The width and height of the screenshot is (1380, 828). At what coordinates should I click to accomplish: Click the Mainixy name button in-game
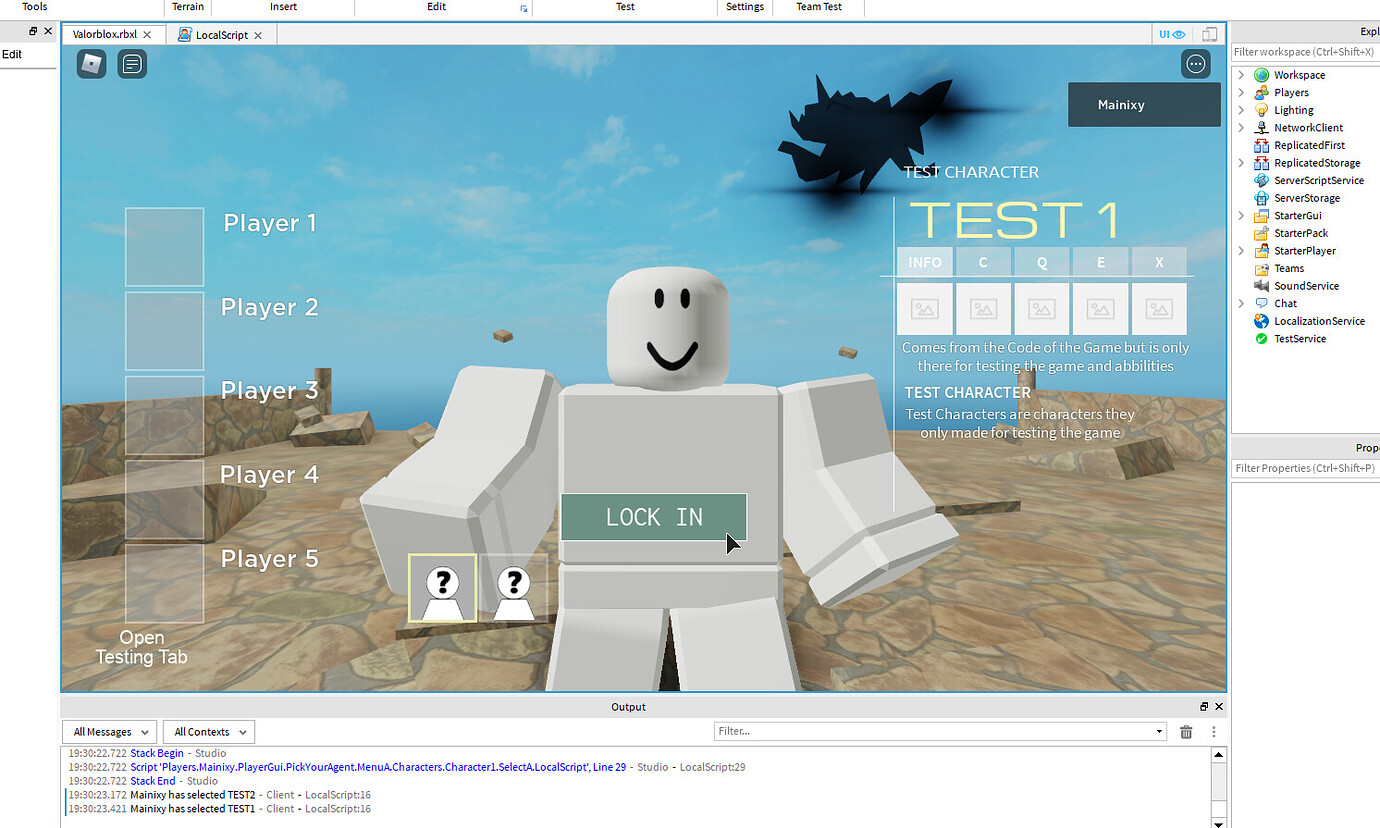tap(1144, 104)
